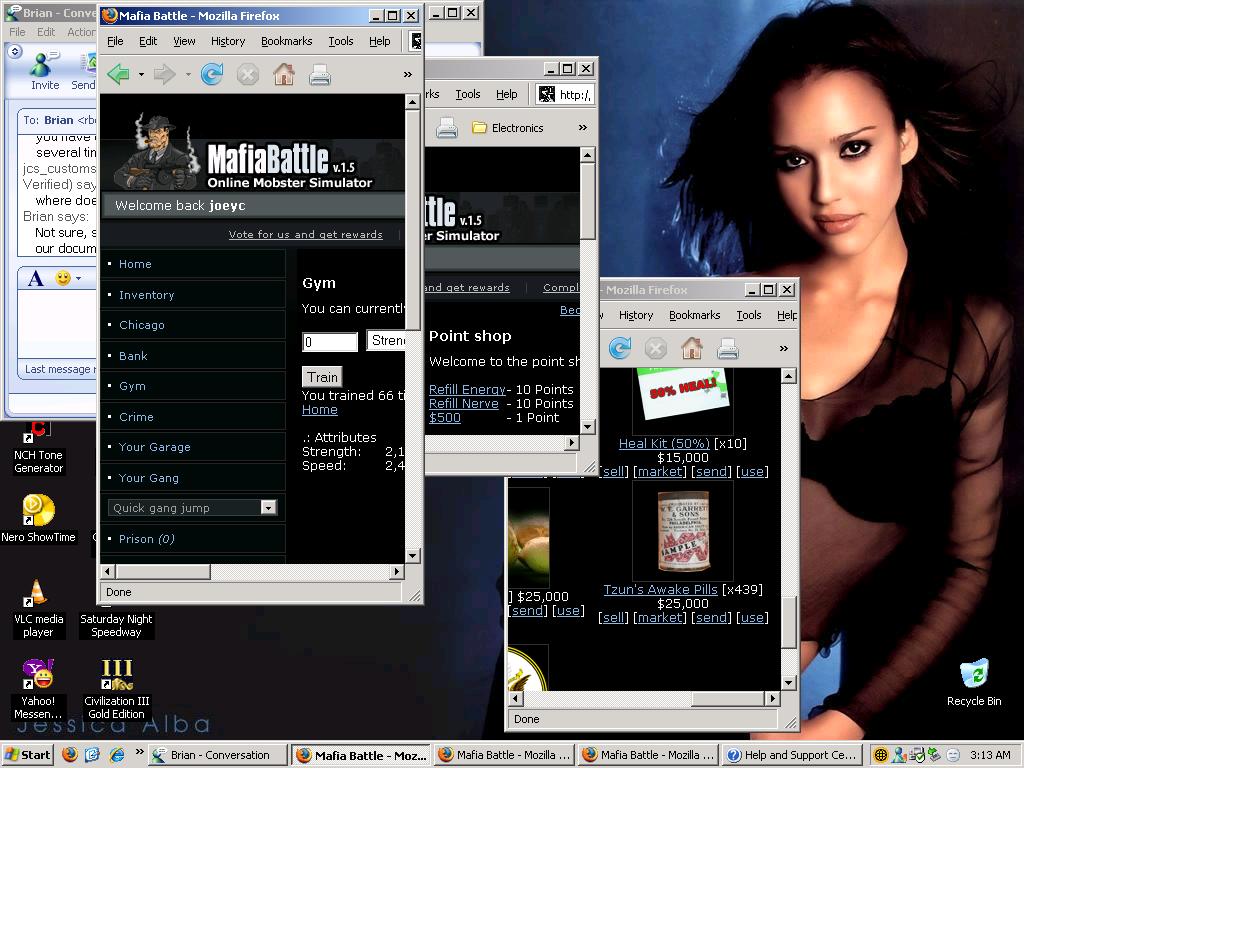Open History menu in front Firefox window
The image size is (1248, 932).
coord(228,41)
